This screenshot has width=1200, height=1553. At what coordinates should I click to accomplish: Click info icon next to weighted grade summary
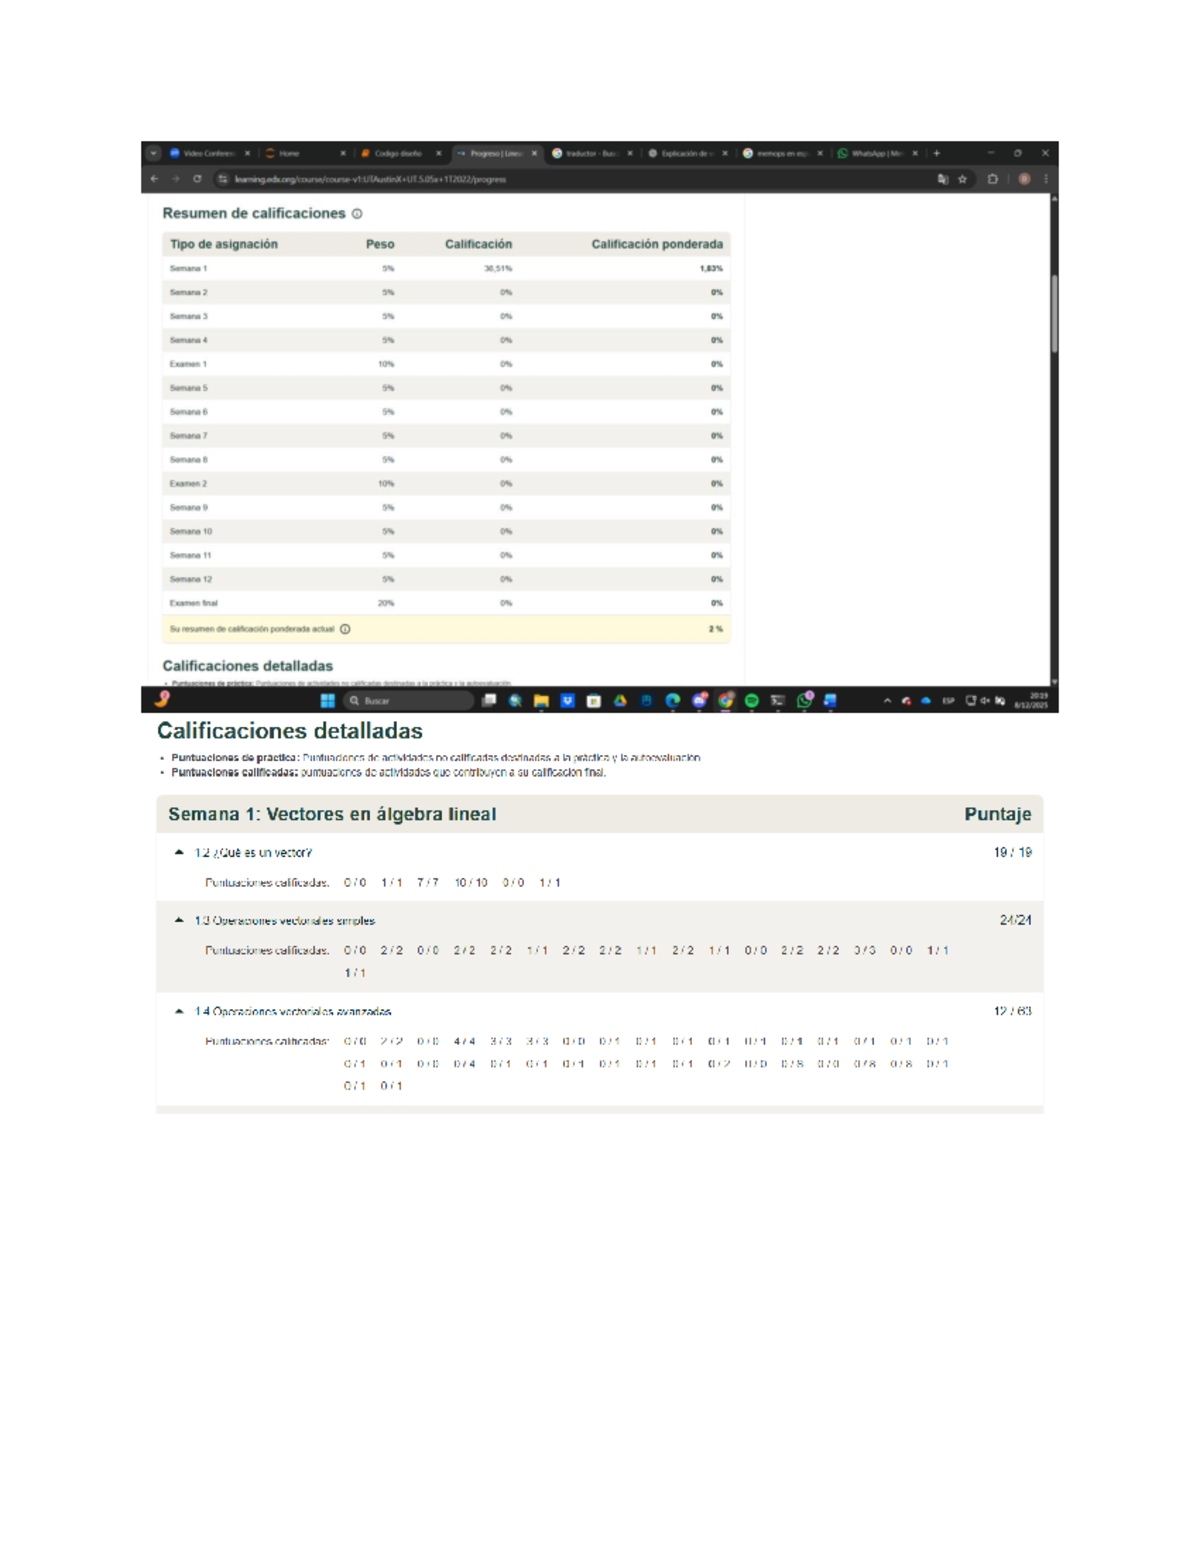pyautogui.click(x=345, y=629)
